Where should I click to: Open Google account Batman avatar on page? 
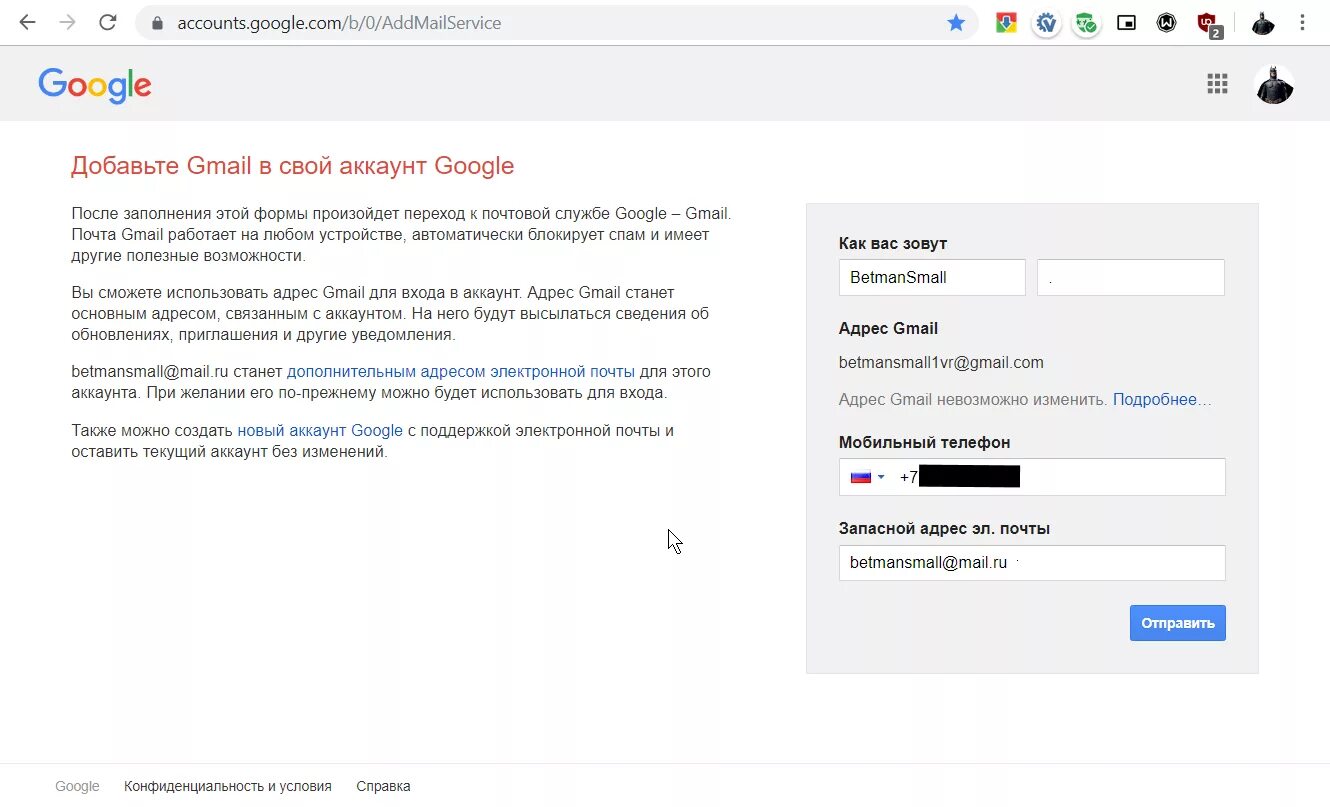(x=1274, y=84)
